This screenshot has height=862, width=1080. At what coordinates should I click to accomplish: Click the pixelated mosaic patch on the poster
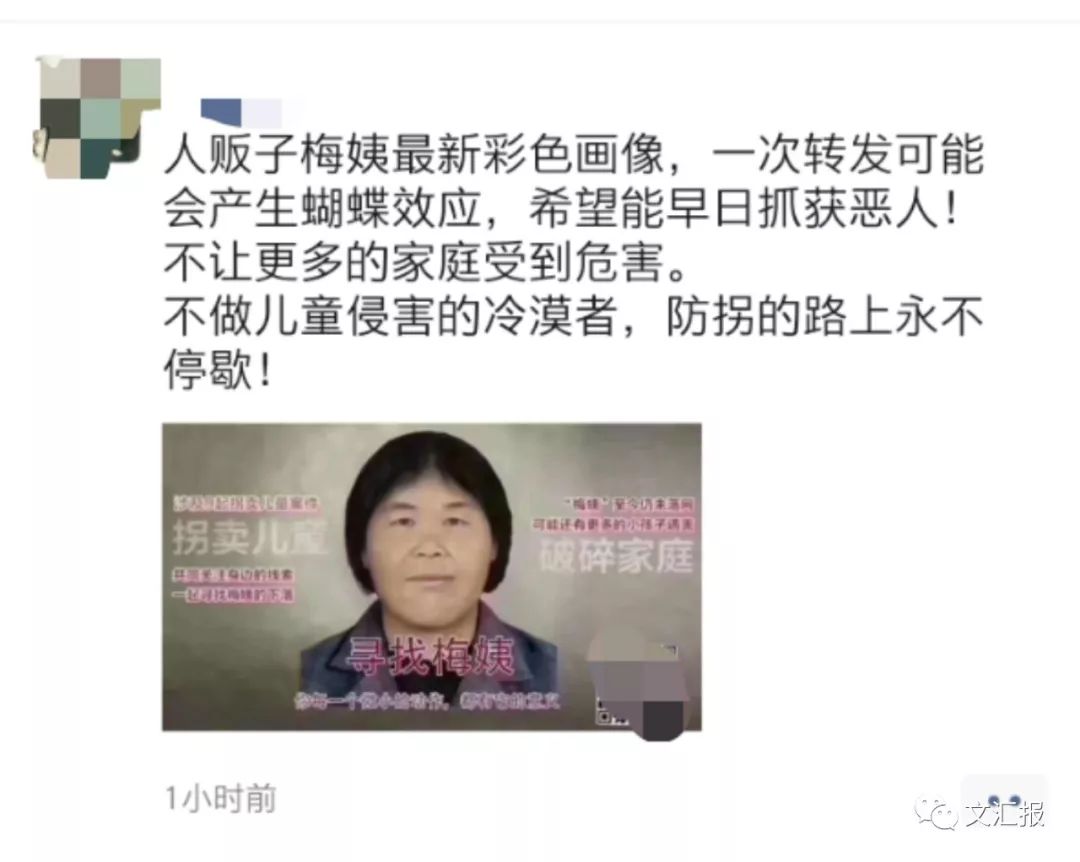click(x=643, y=684)
